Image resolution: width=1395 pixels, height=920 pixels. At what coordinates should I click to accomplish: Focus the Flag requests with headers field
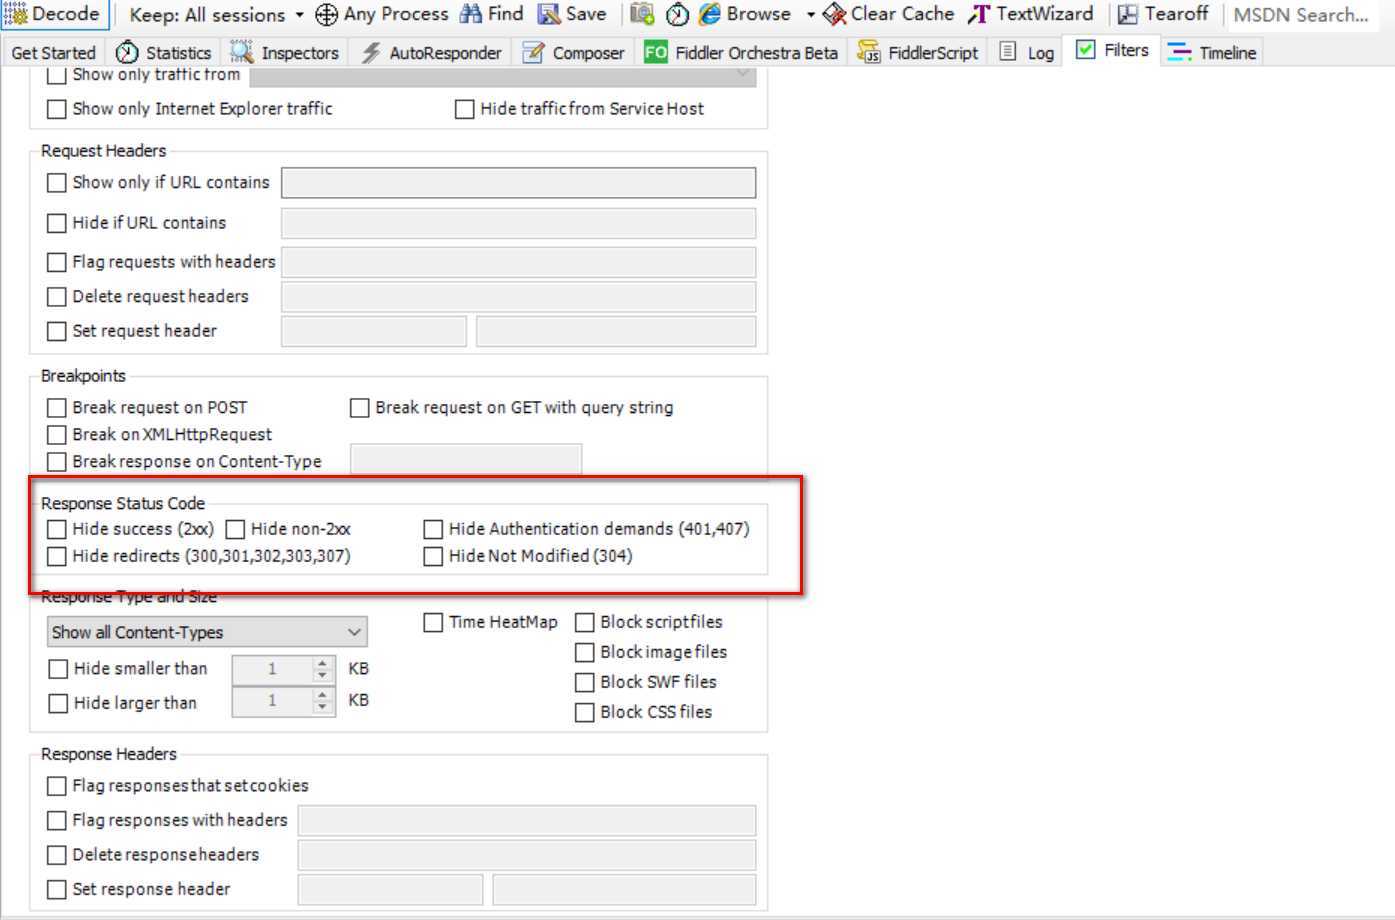coord(518,262)
